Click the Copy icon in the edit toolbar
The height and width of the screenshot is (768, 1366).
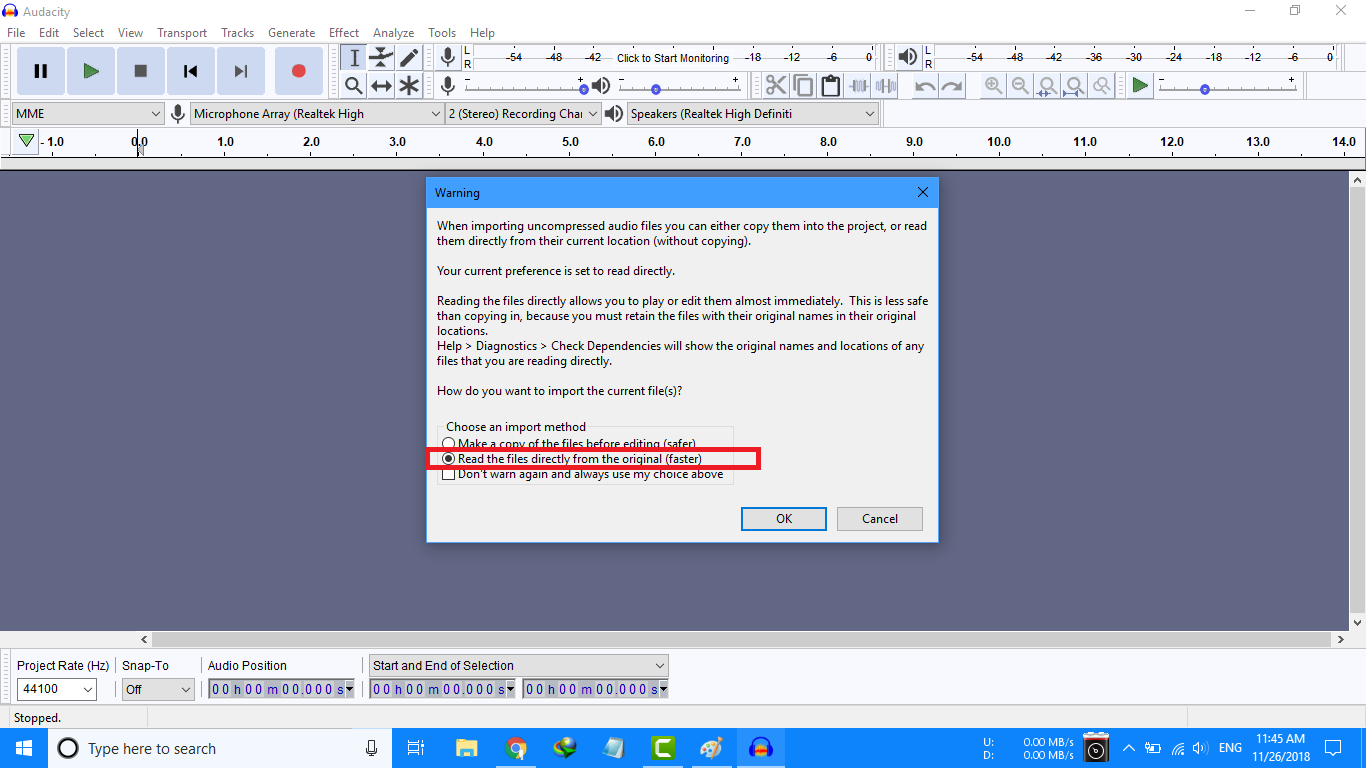pyautogui.click(x=803, y=86)
